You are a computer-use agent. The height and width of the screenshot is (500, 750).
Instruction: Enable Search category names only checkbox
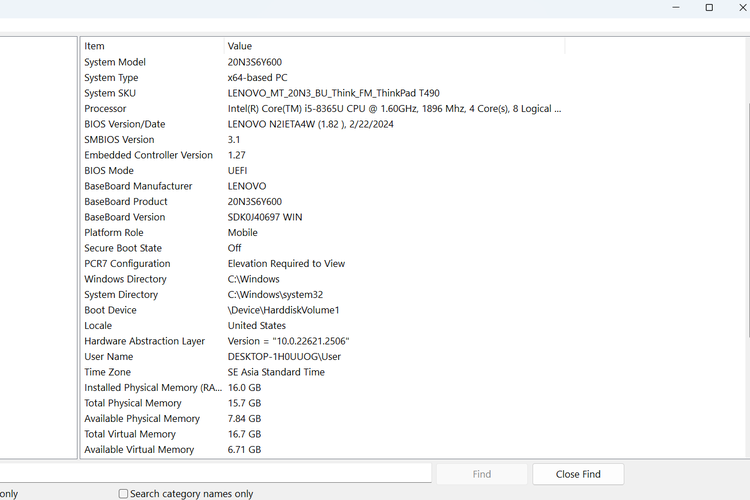(x=124, y=494)
